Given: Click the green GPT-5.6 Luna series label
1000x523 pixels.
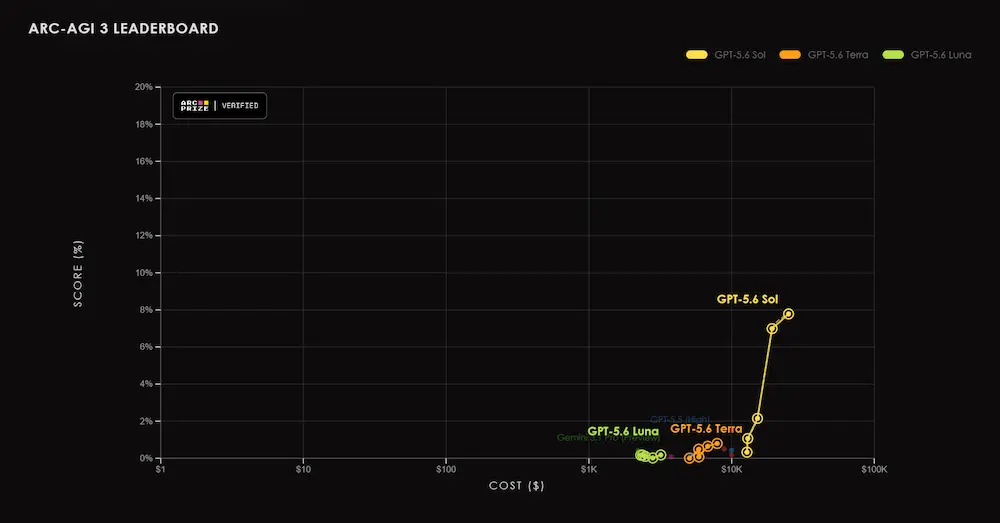Looking at the screenshot, I should pos(623,431).
